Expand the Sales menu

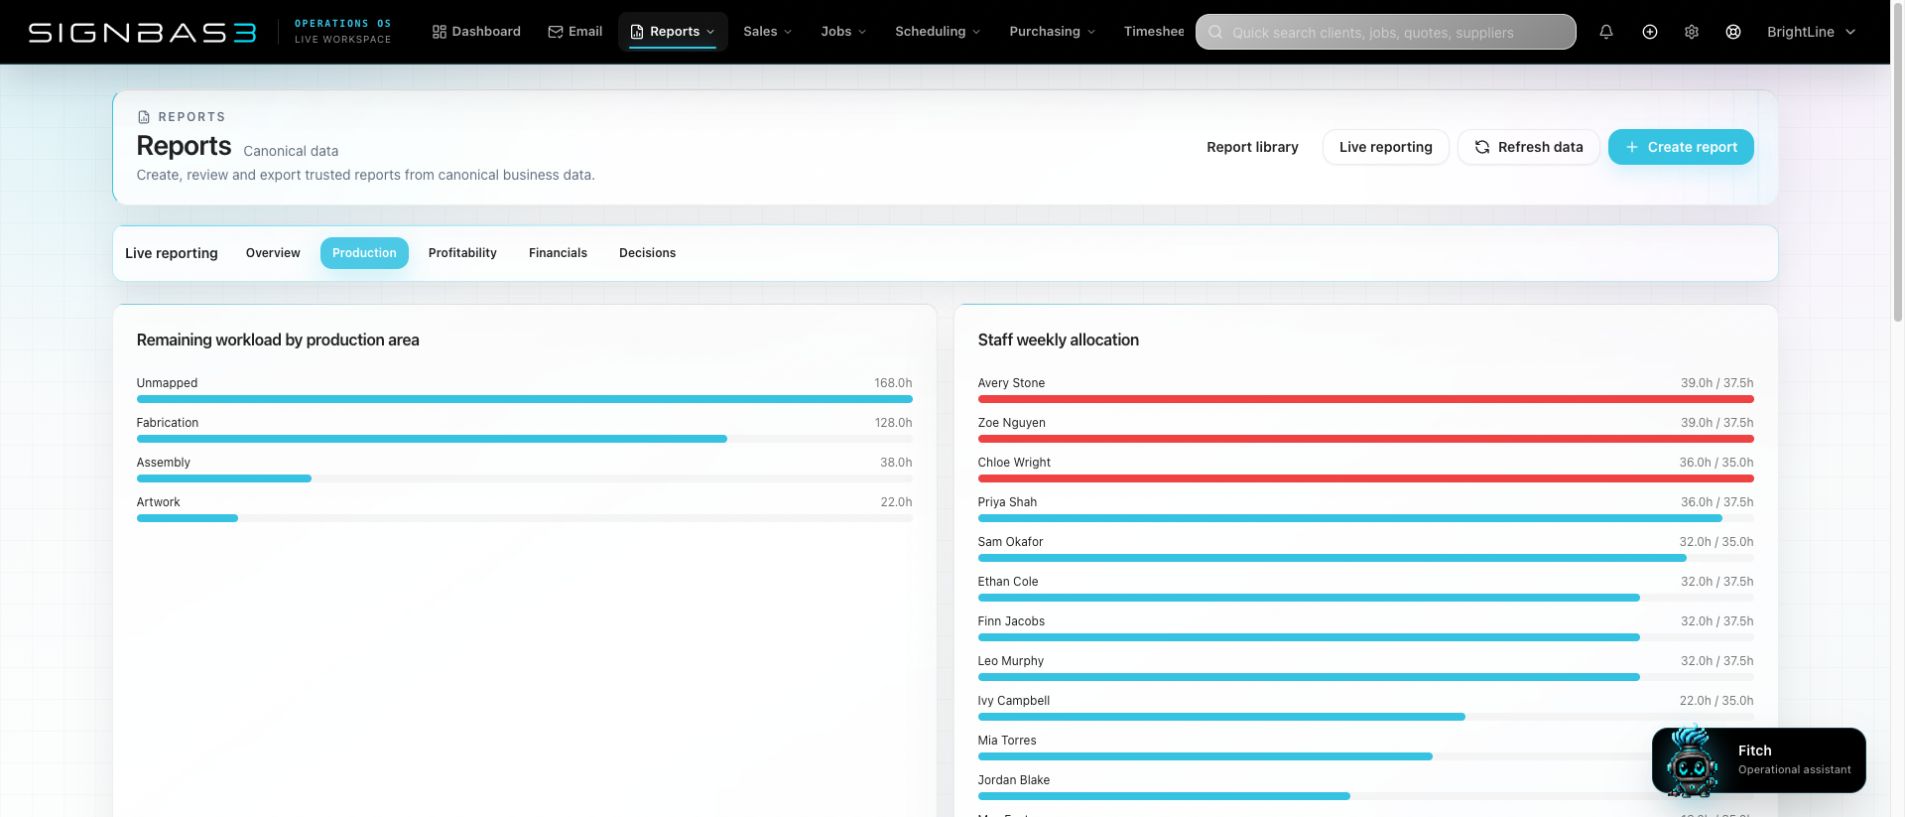pyautogui.click(x=767, y=32)
